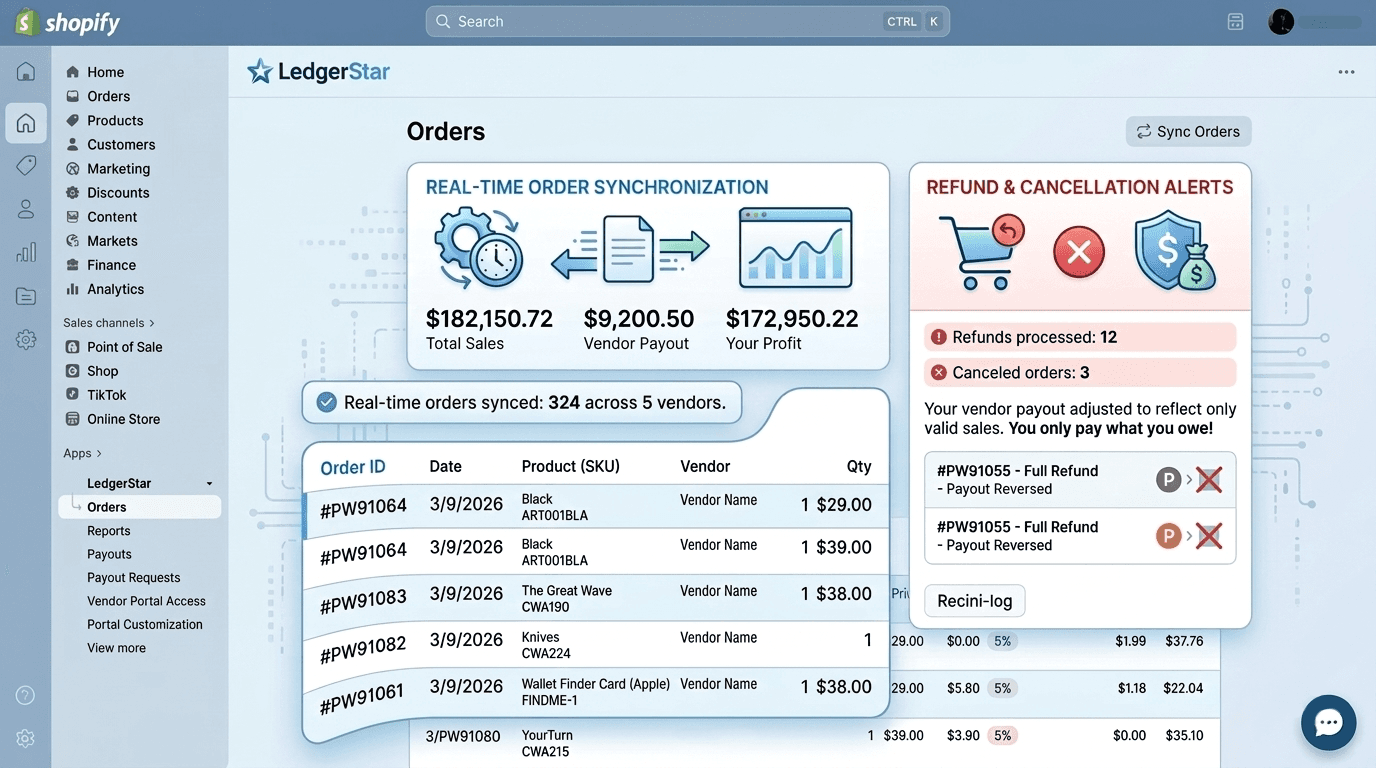The height and width of the screenshot is (768, 1376).
Task: Click the Sync Orders button
Action: point(1188,131)
